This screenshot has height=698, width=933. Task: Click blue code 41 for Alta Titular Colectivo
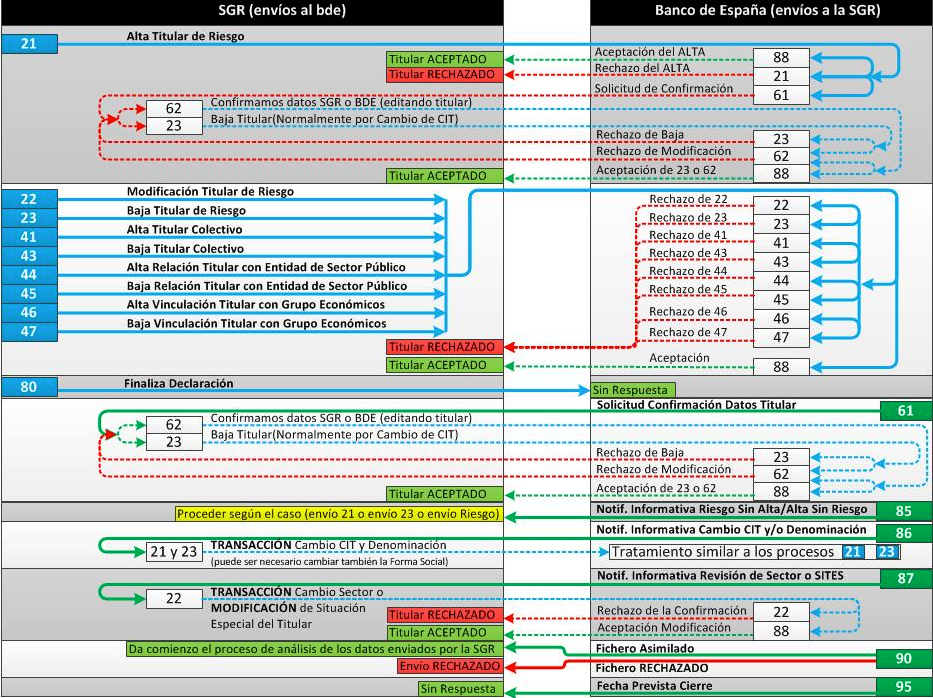[29, 237]
